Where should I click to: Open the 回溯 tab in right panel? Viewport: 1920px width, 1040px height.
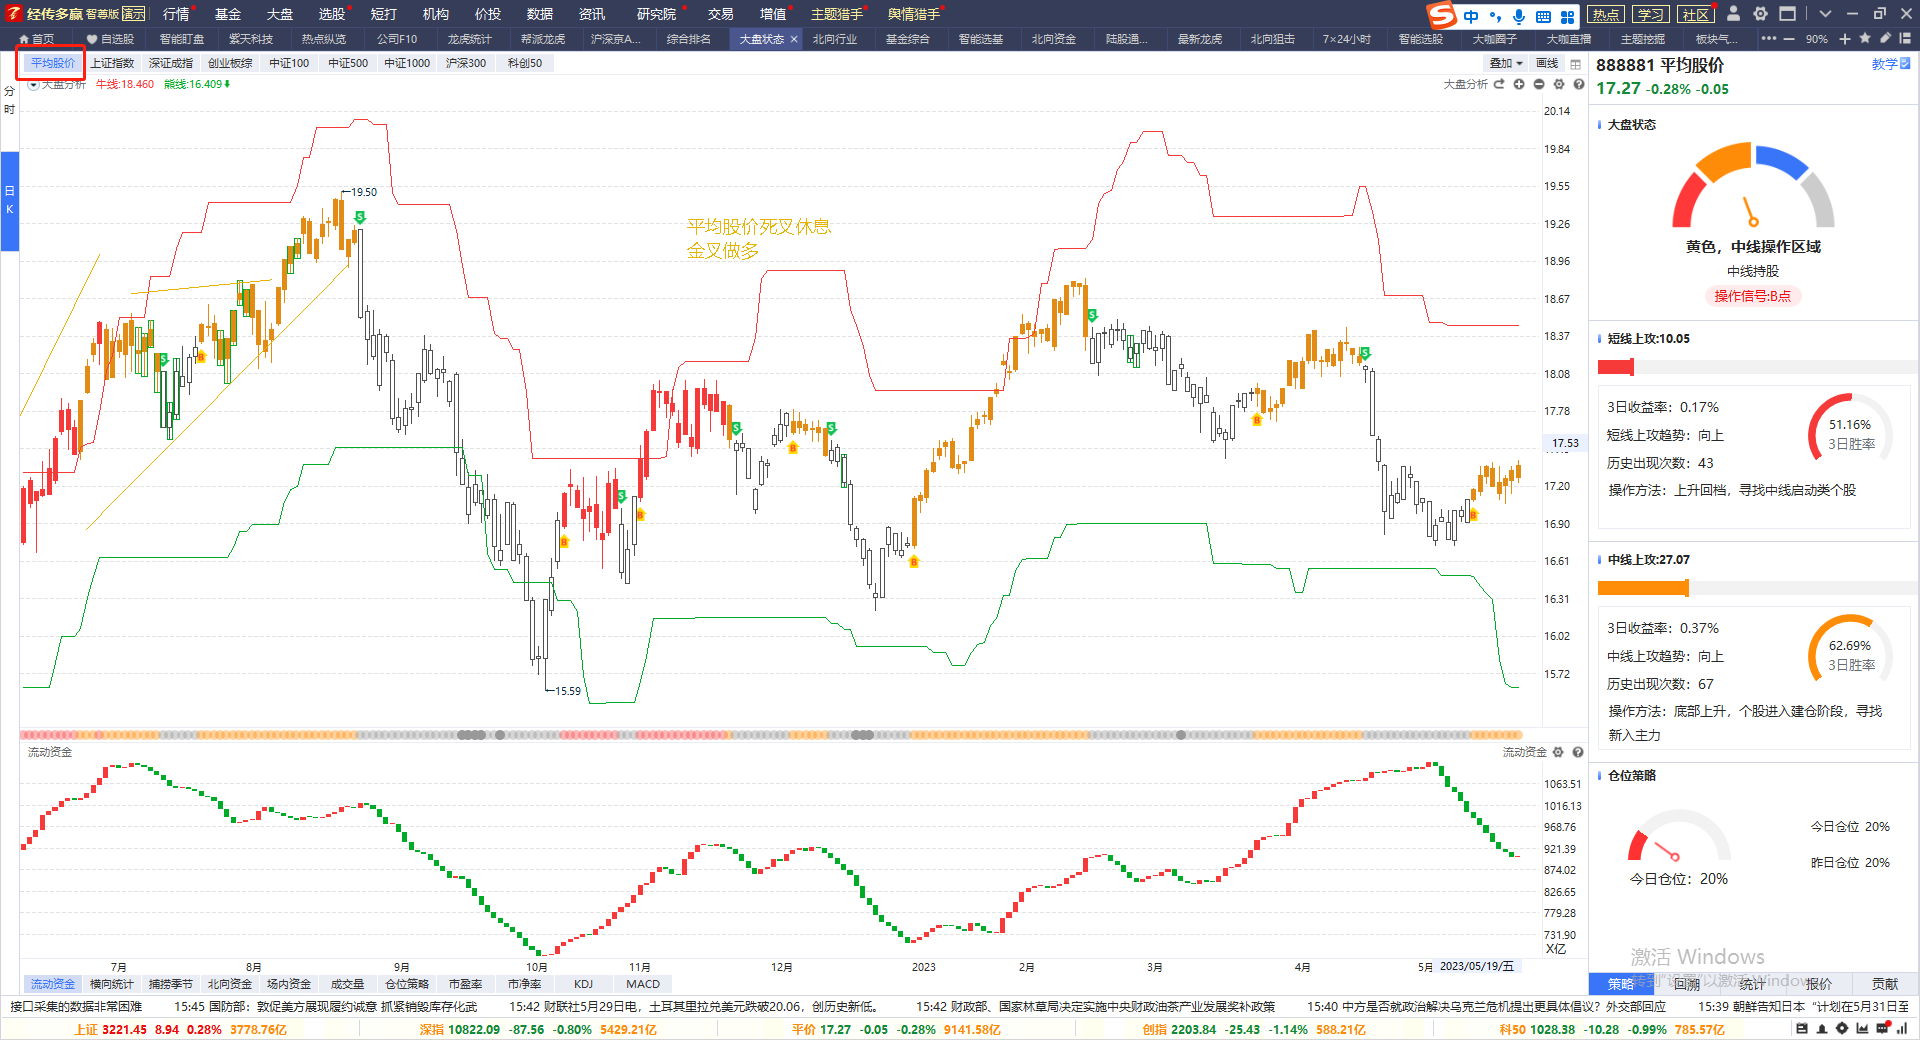(x=1687, y=984)
